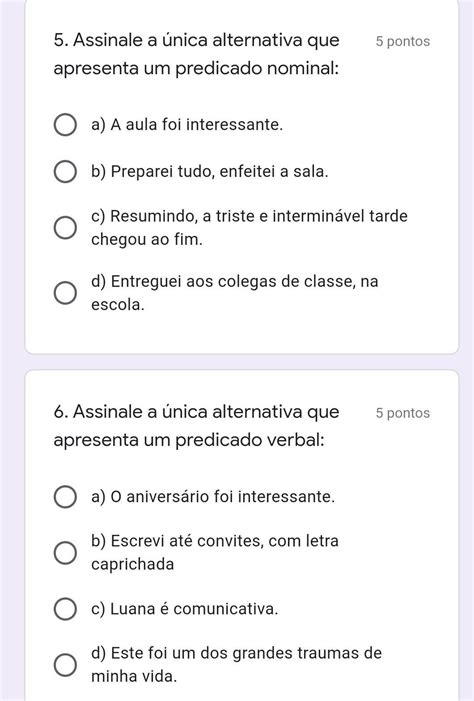Click the label 'Entreguei aos colegas de classe, na escola.'
This screenshot has width=474, height=701.
point(235,293)
